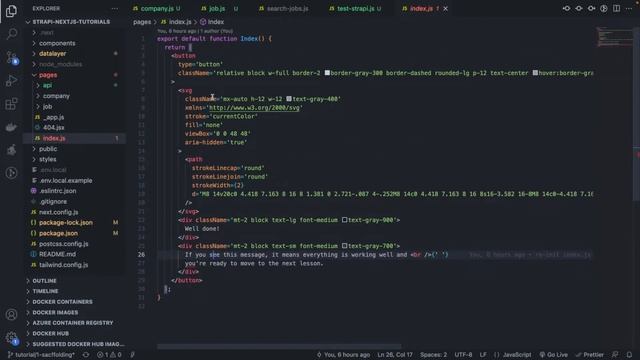Click the branch name in status bar
Image resolution: width=640 pixels, height=360 pixels.
(41, 355)
